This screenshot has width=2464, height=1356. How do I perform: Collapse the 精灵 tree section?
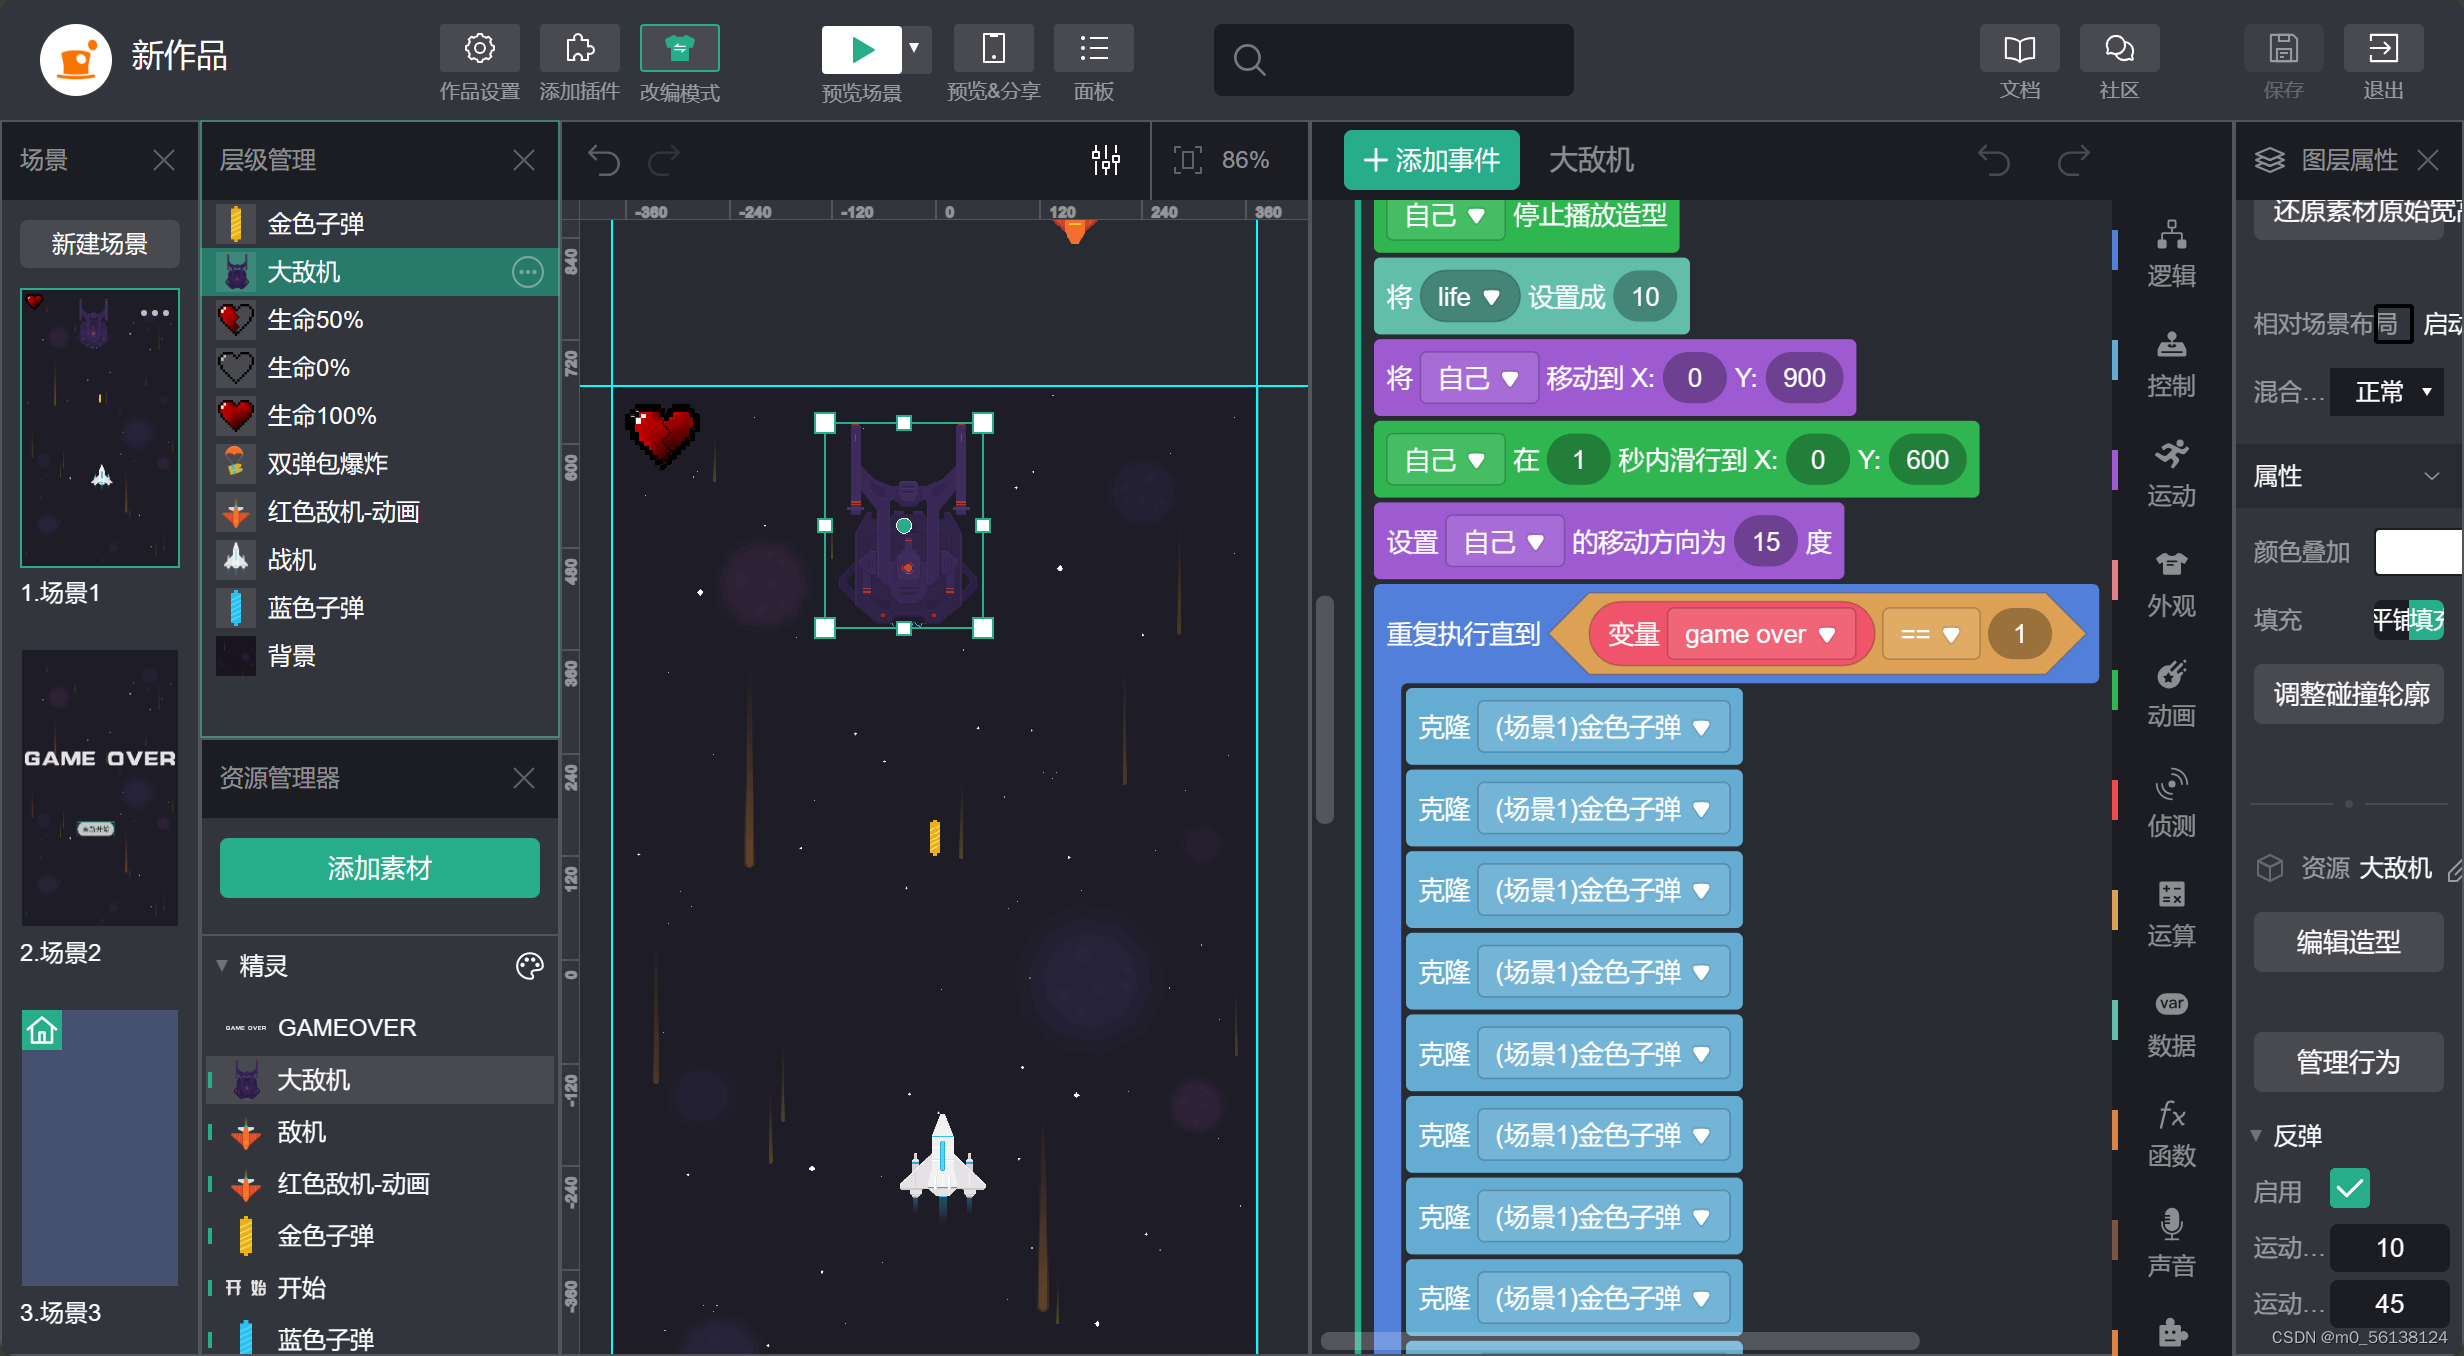pos(222,965)
